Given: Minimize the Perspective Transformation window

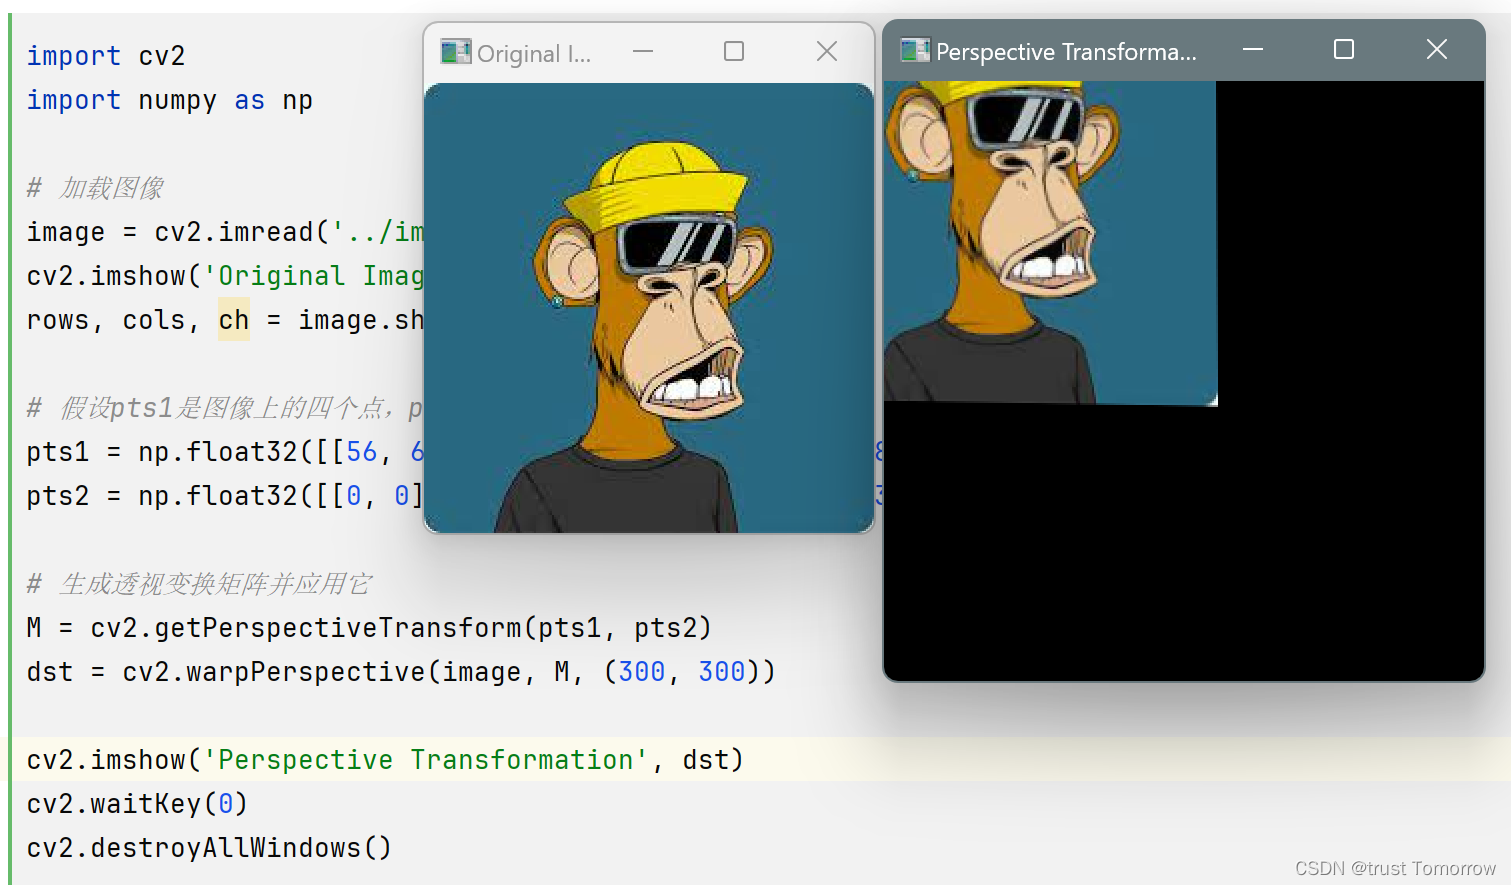Looking at the screenshot, I should tap(1253, 49).
